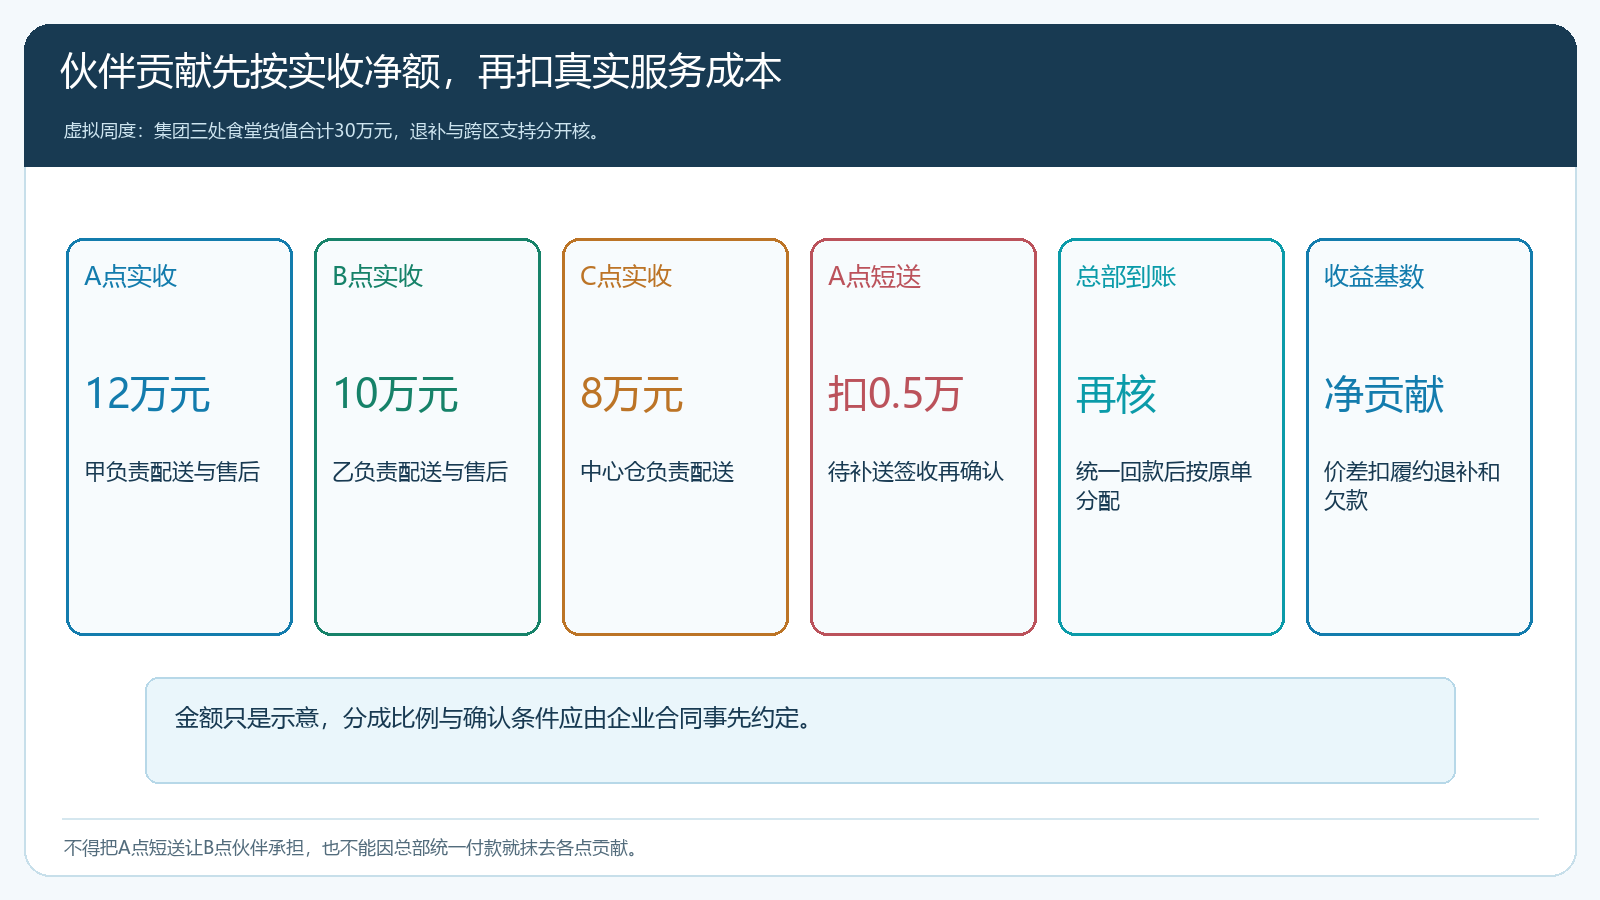This screenshot has width=1600, height=900.
Task: Click the text 中心仓负责配送
Action: click(x=657, y=471)
